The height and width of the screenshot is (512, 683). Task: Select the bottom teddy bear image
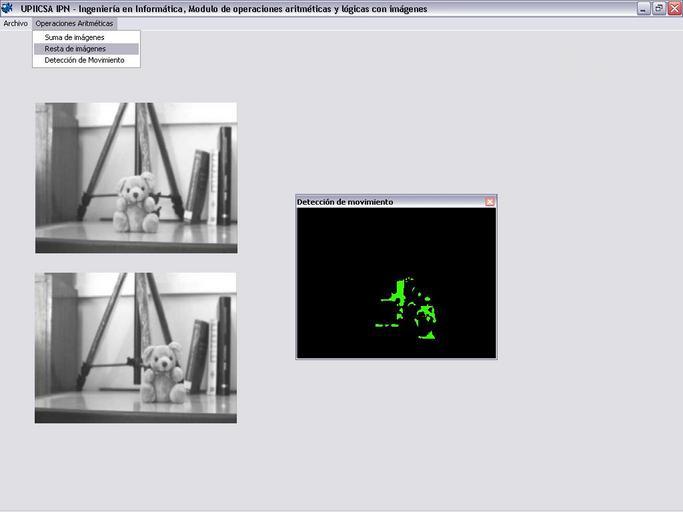pos(136,348)
